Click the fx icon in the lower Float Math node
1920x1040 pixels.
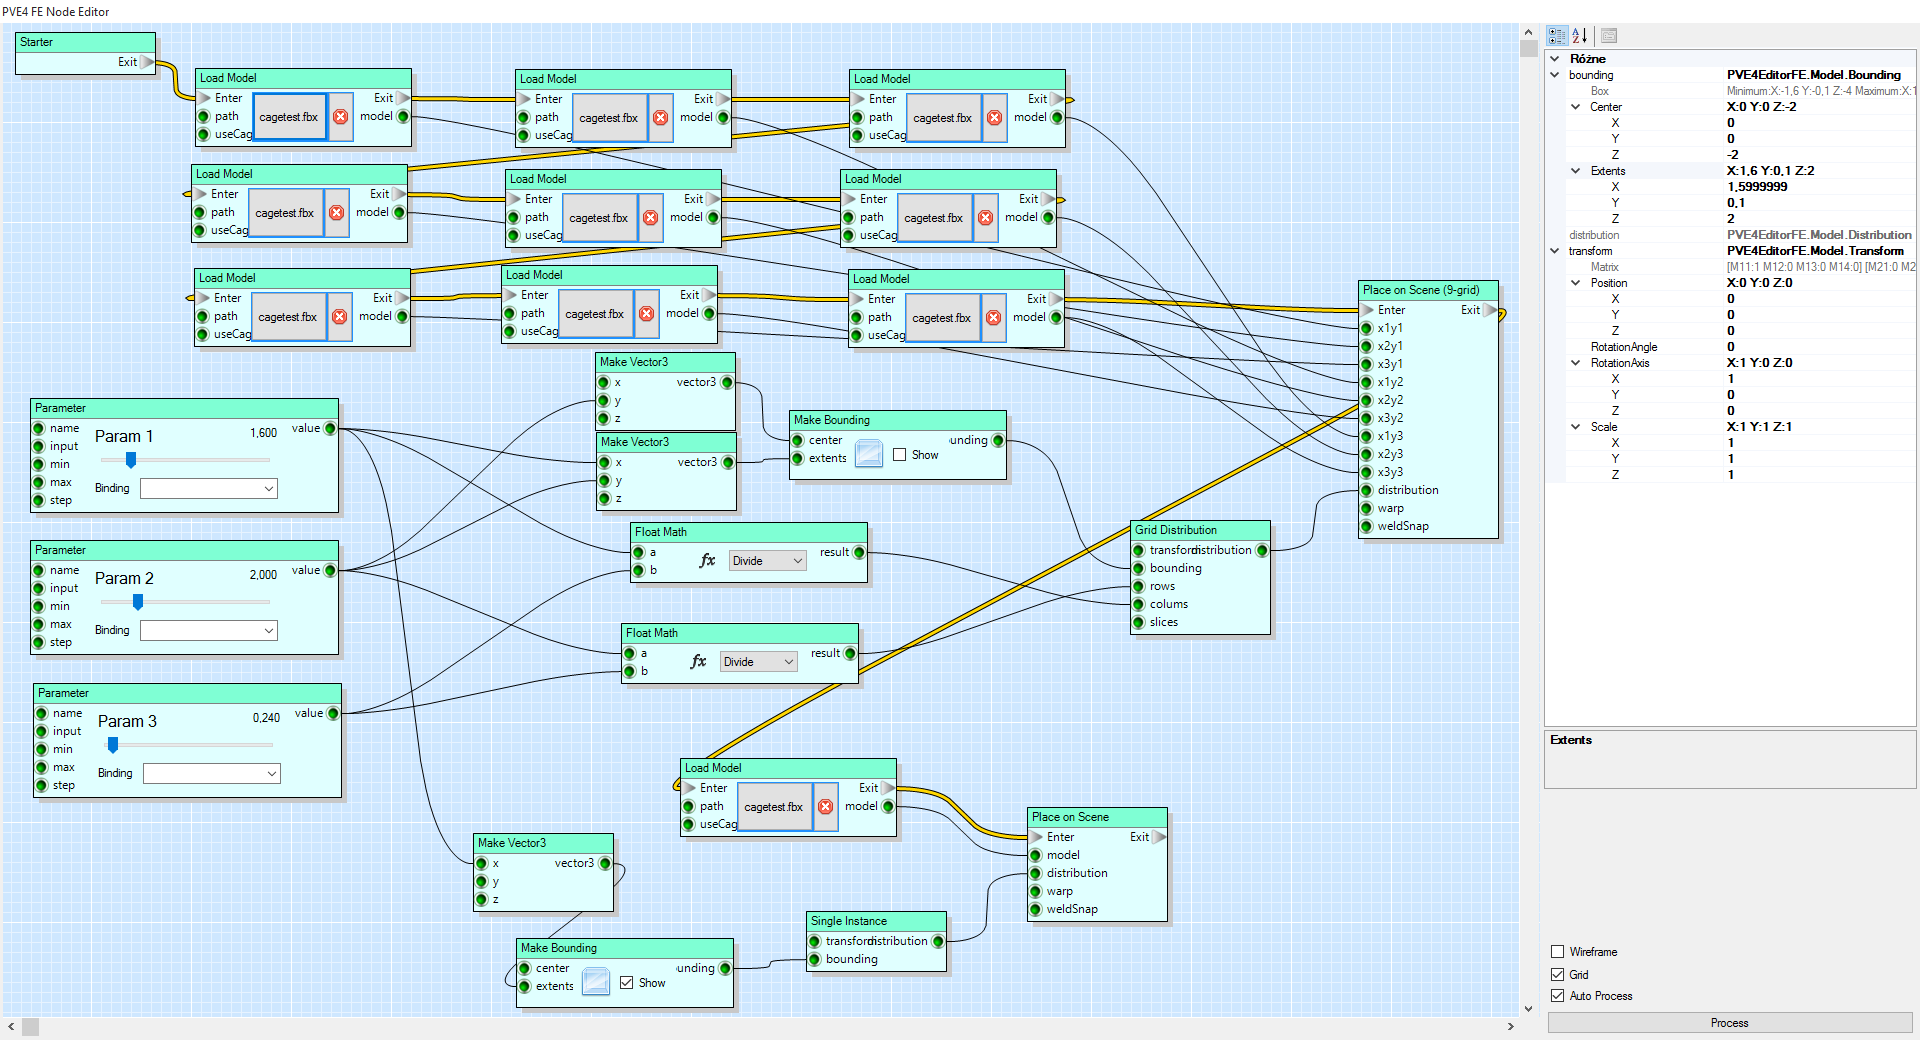(699, 661)
